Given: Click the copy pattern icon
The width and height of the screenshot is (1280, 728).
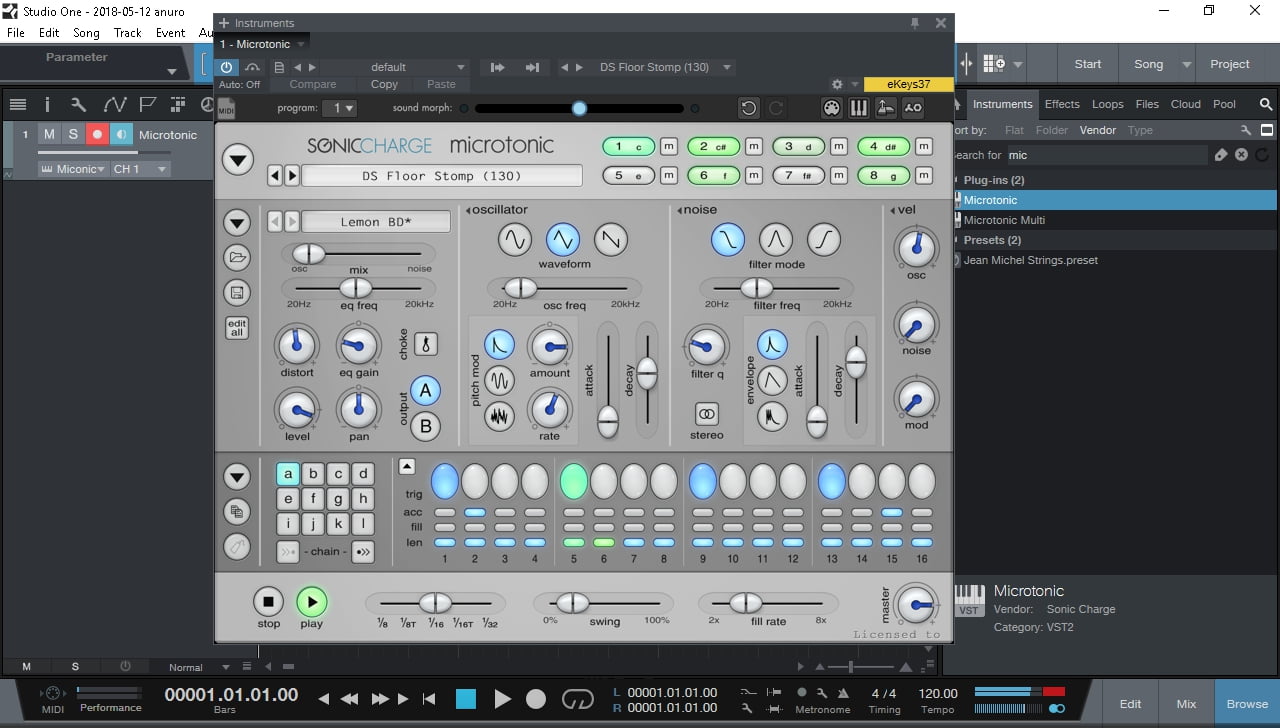Looking at the screenshot, I should pos(237,512).
